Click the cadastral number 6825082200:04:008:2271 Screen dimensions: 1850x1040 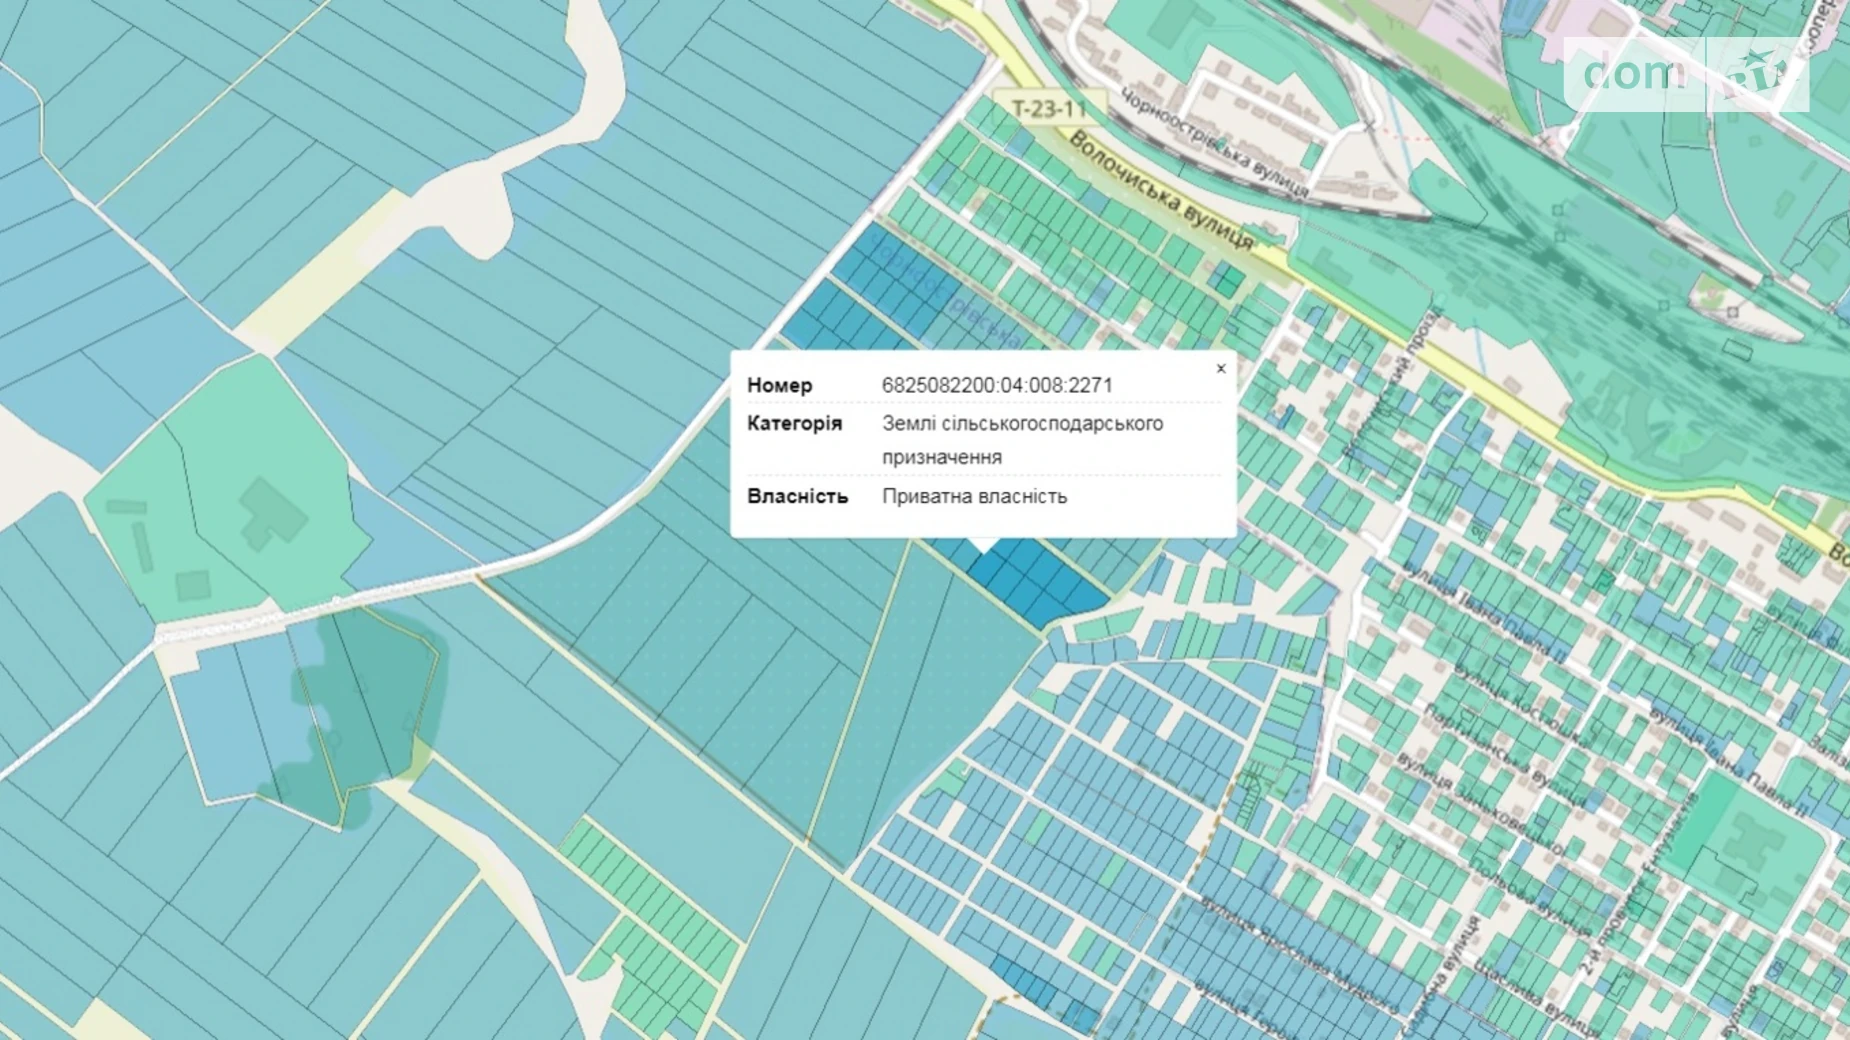pyautogui.click(x=996, y=385)
